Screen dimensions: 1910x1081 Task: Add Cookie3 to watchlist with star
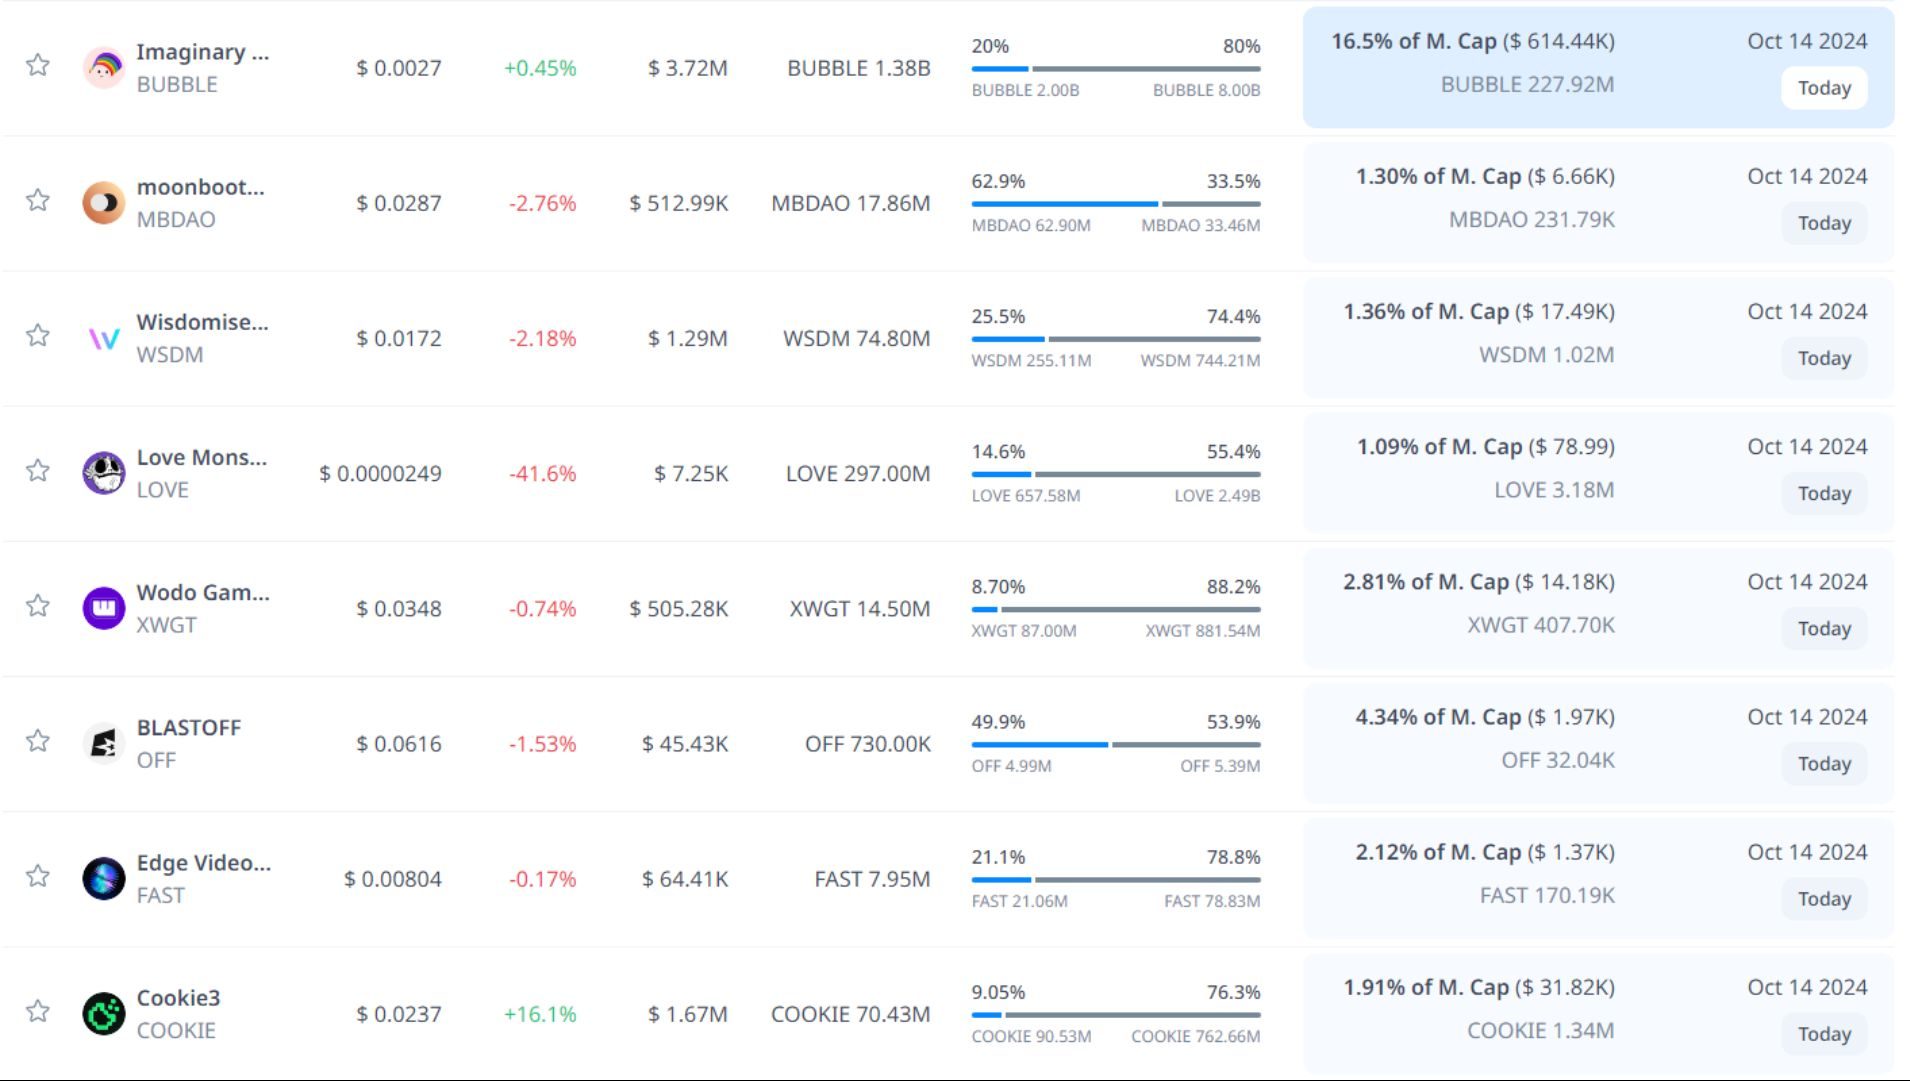(x=38, y=1011)
